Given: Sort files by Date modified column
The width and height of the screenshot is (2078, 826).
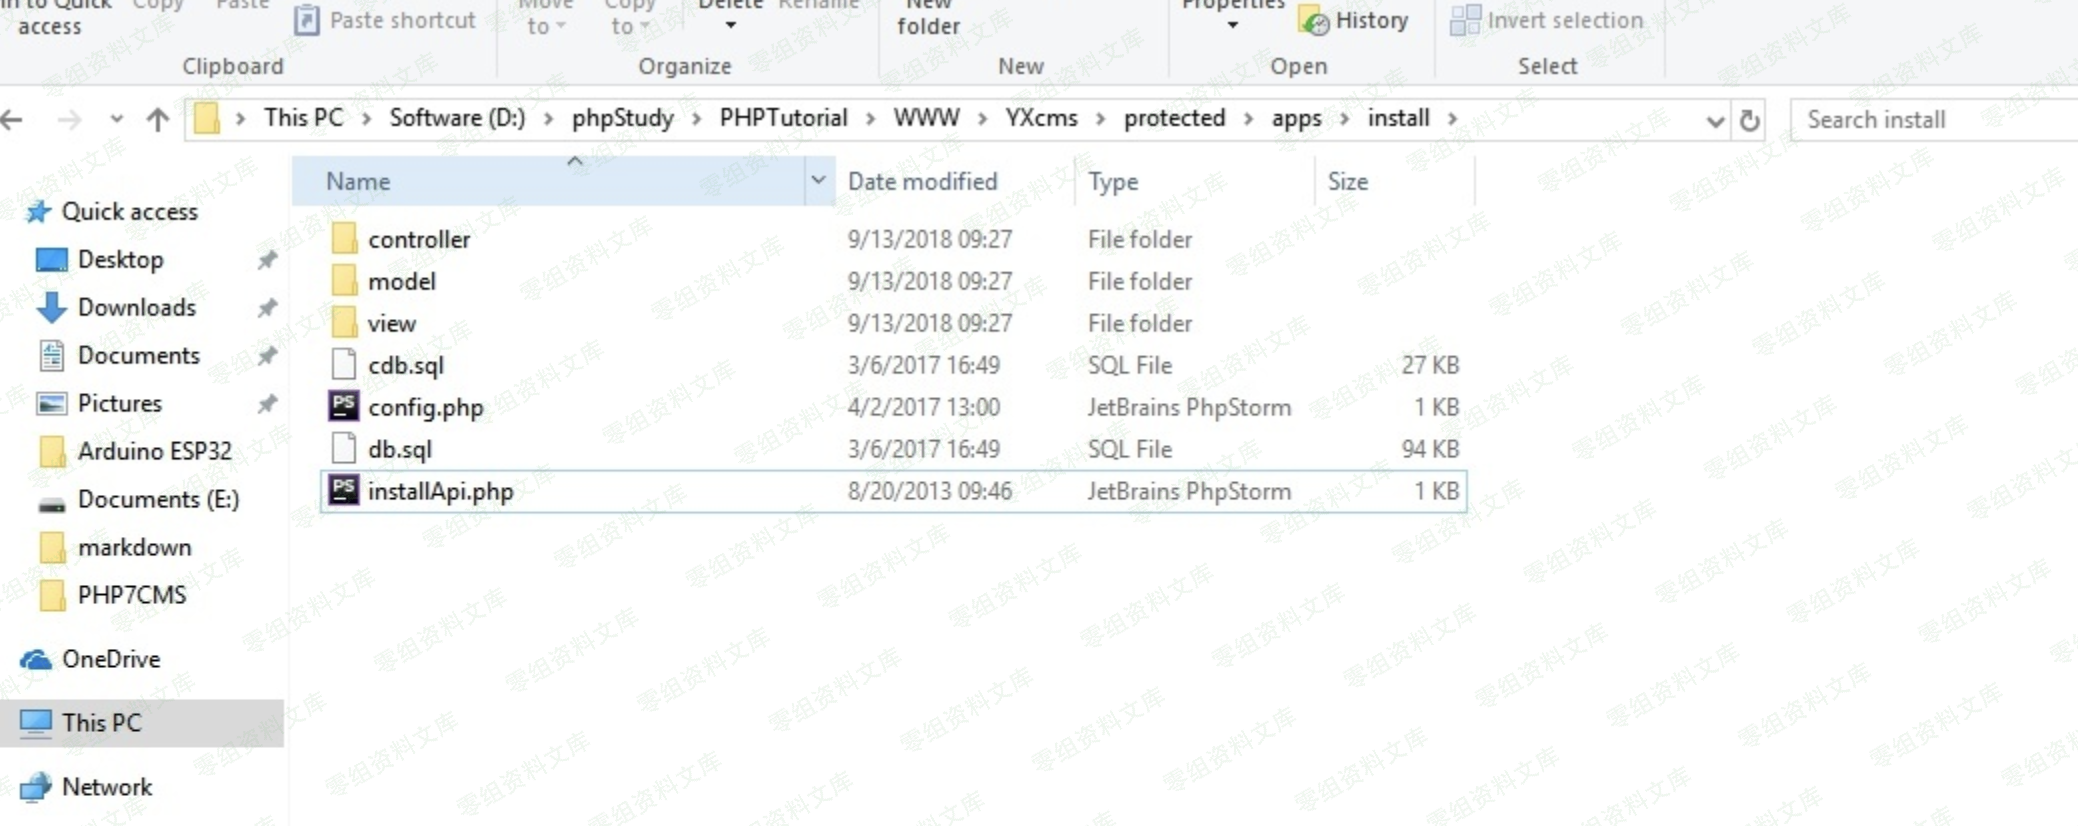Looking at the screenshot, I should coord(922,181).
